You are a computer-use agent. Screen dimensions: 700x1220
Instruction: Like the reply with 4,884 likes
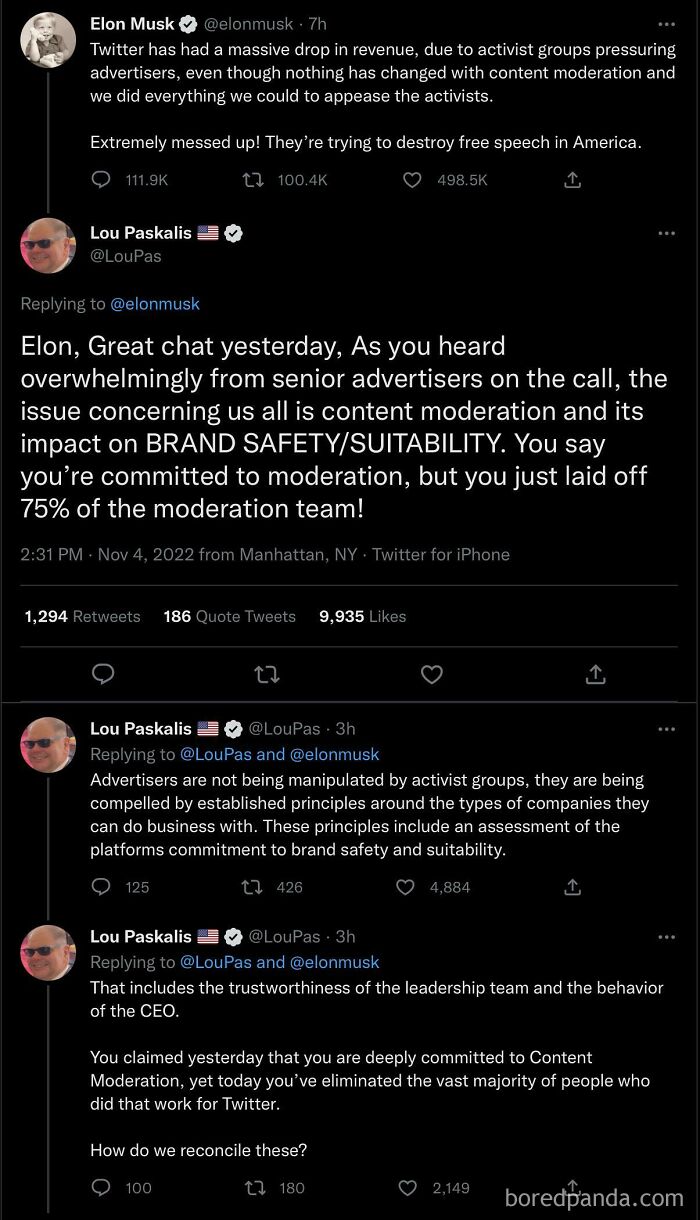[x=407, y=887]
